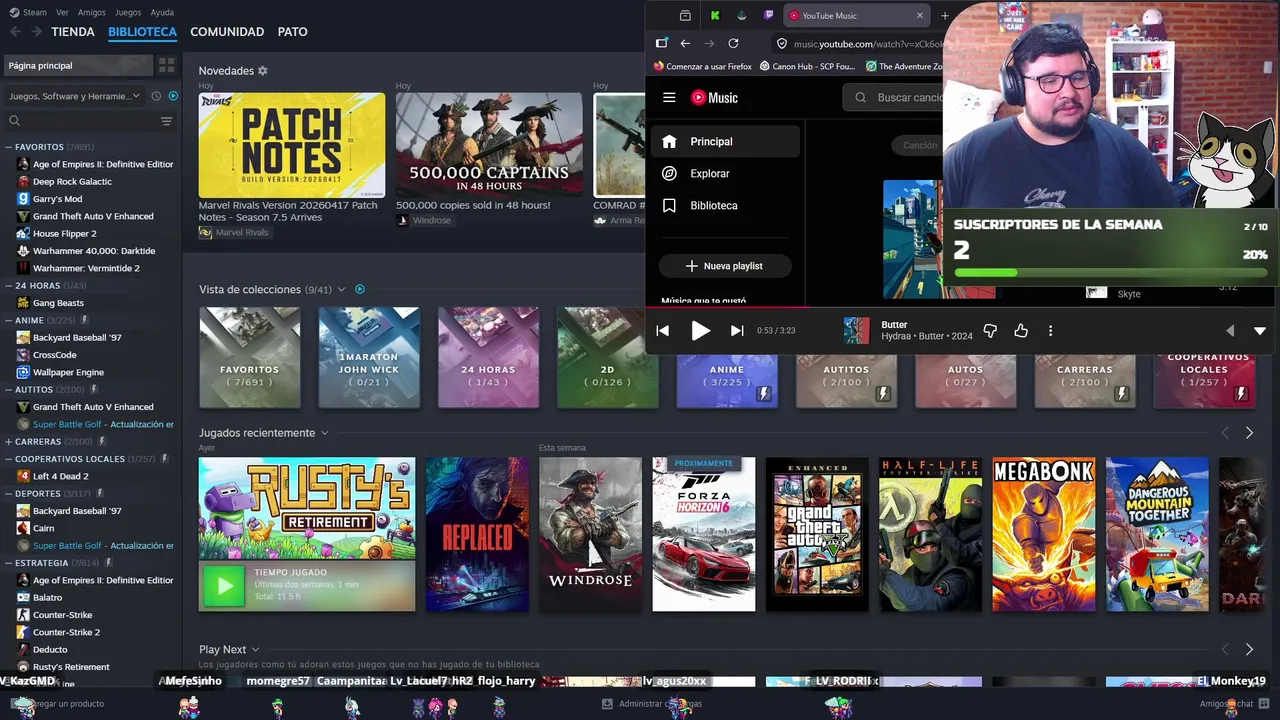This screenshot has width=1280, height=720.
Task: Click Página principal button
Action: [x=77, y=65]
